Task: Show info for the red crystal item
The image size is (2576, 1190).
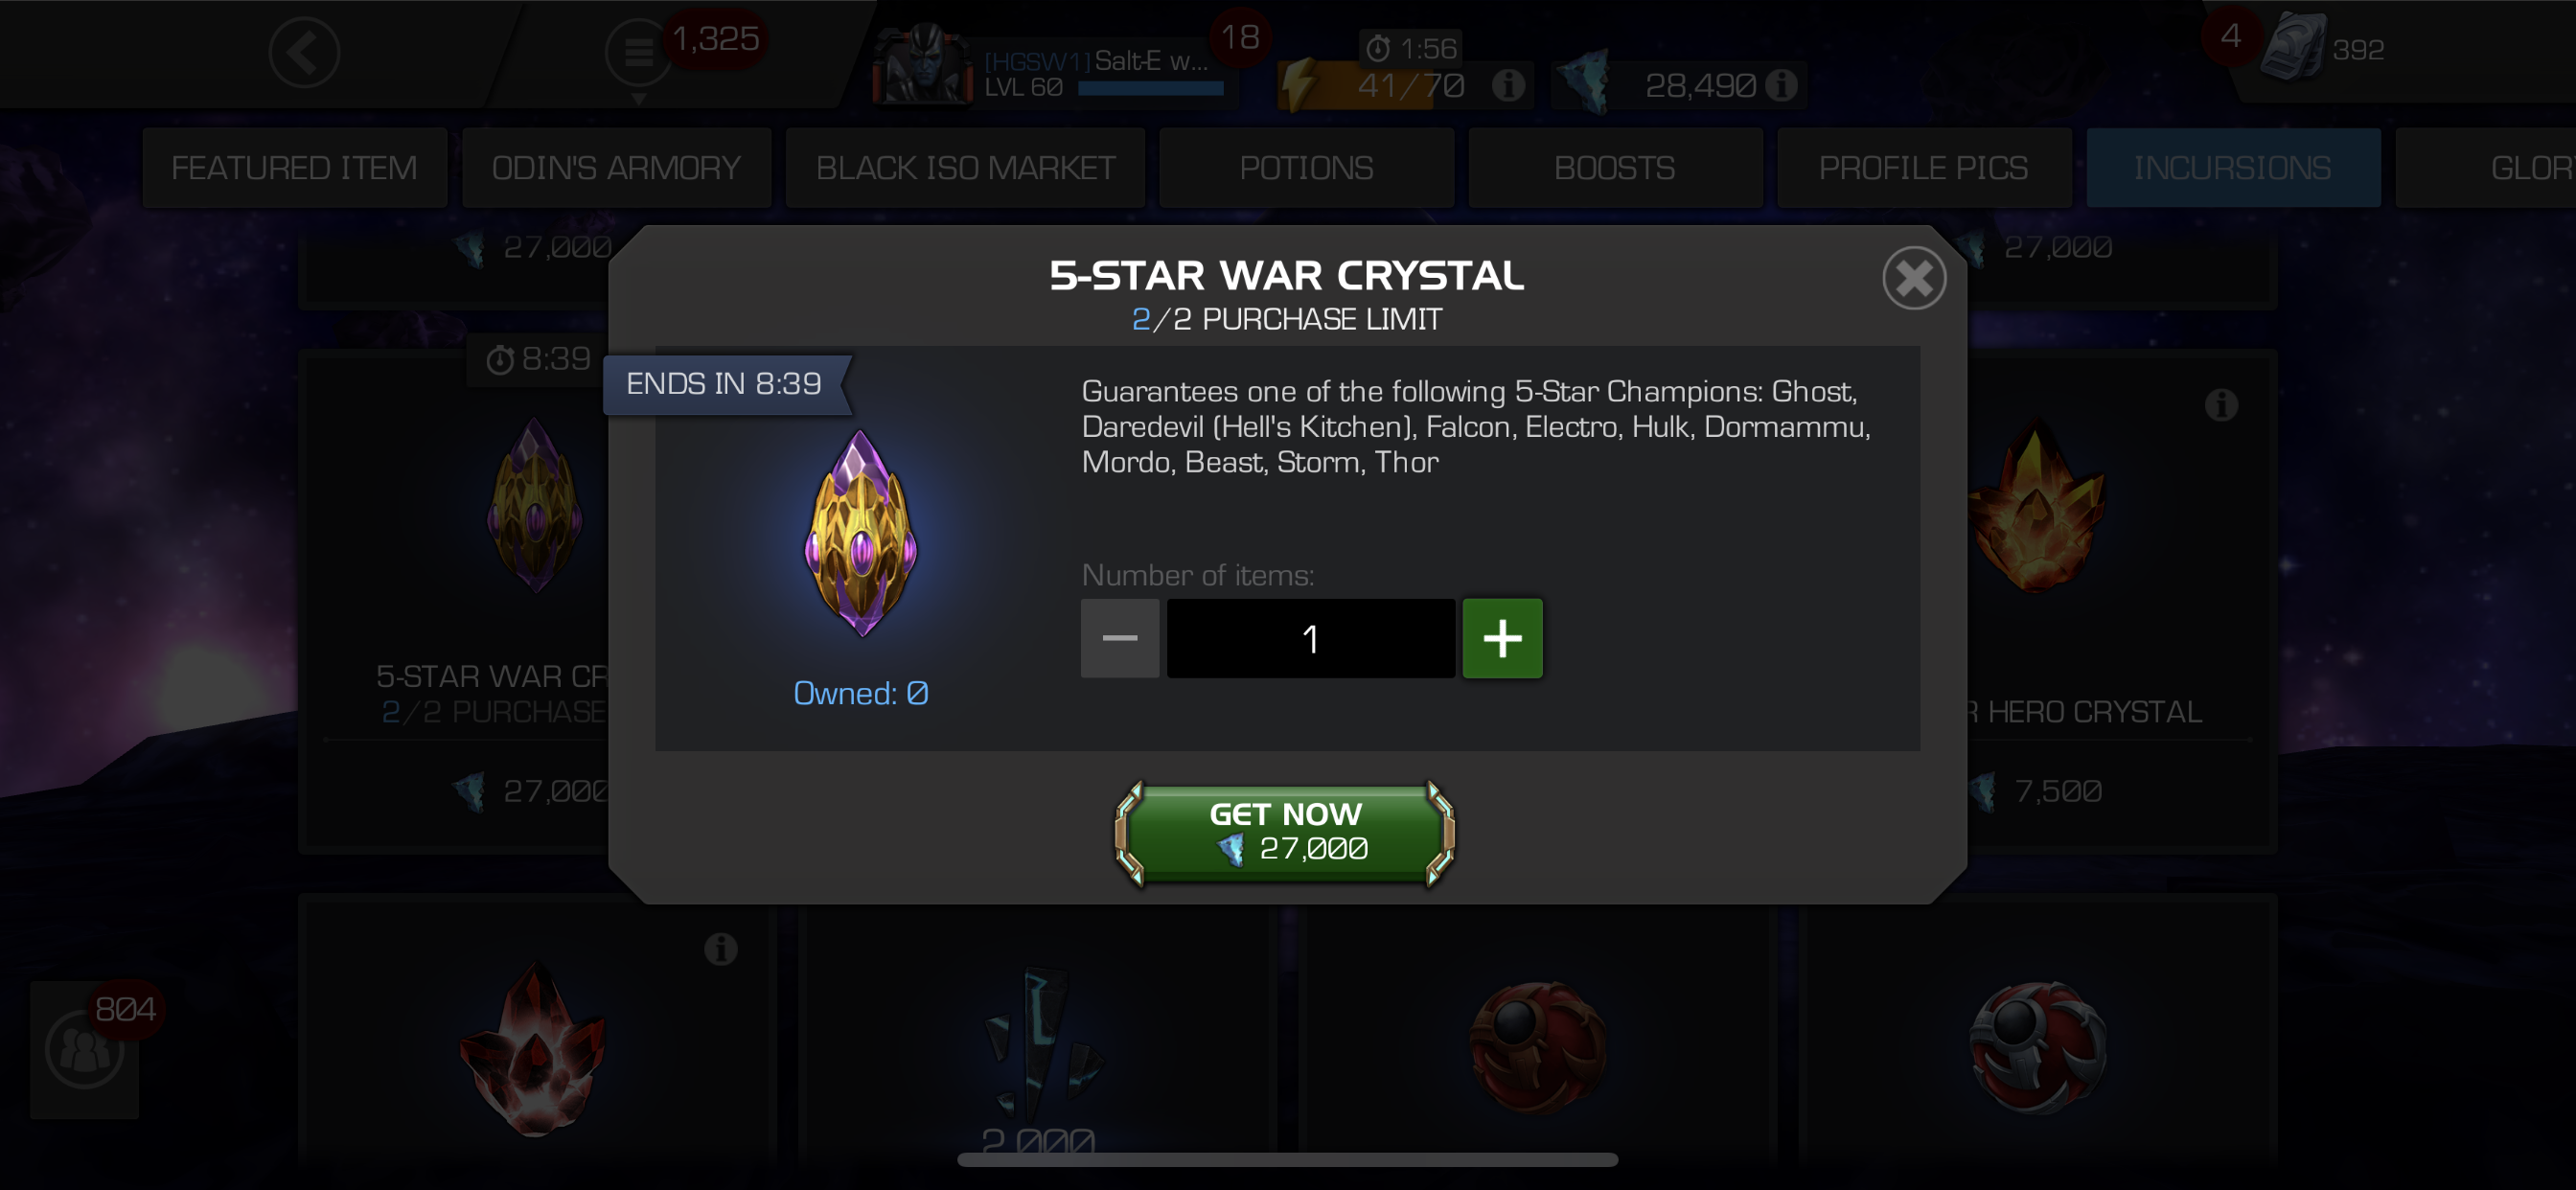Action: tap(720, 948)
